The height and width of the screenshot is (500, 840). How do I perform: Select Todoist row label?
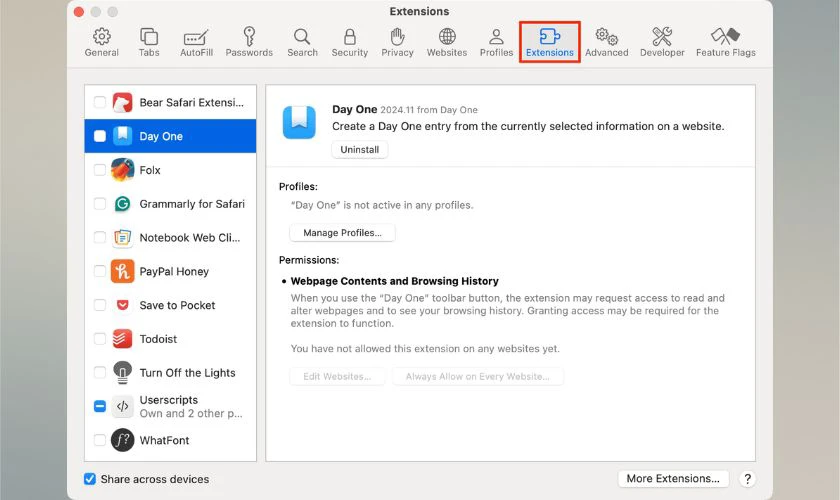(158, 339)
